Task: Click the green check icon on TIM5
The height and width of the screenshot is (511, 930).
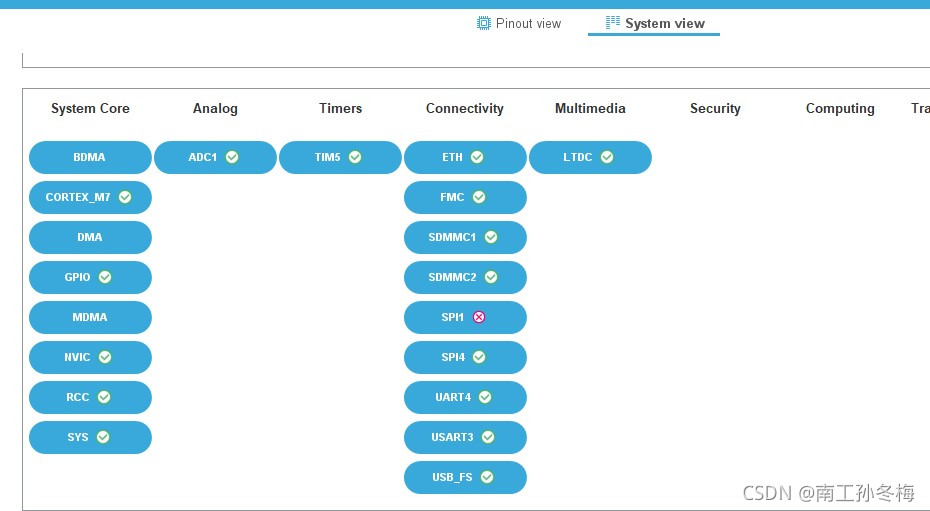Action: [355, 157]
